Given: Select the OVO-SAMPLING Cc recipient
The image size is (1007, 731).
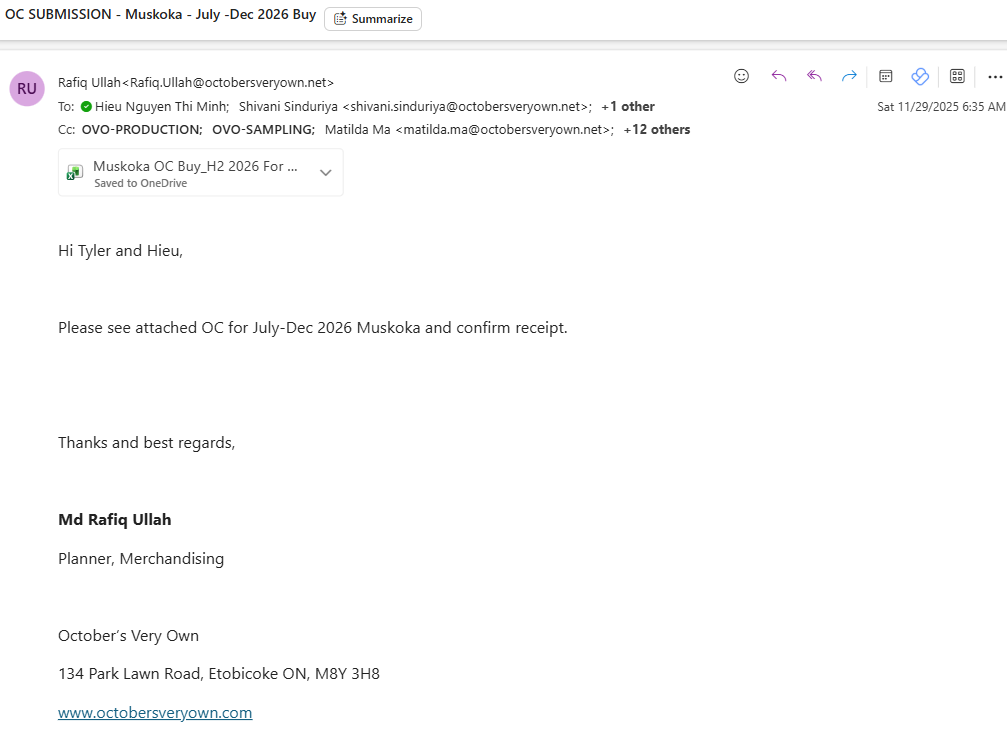Looking at the screenshot, I should pos(263,129).
